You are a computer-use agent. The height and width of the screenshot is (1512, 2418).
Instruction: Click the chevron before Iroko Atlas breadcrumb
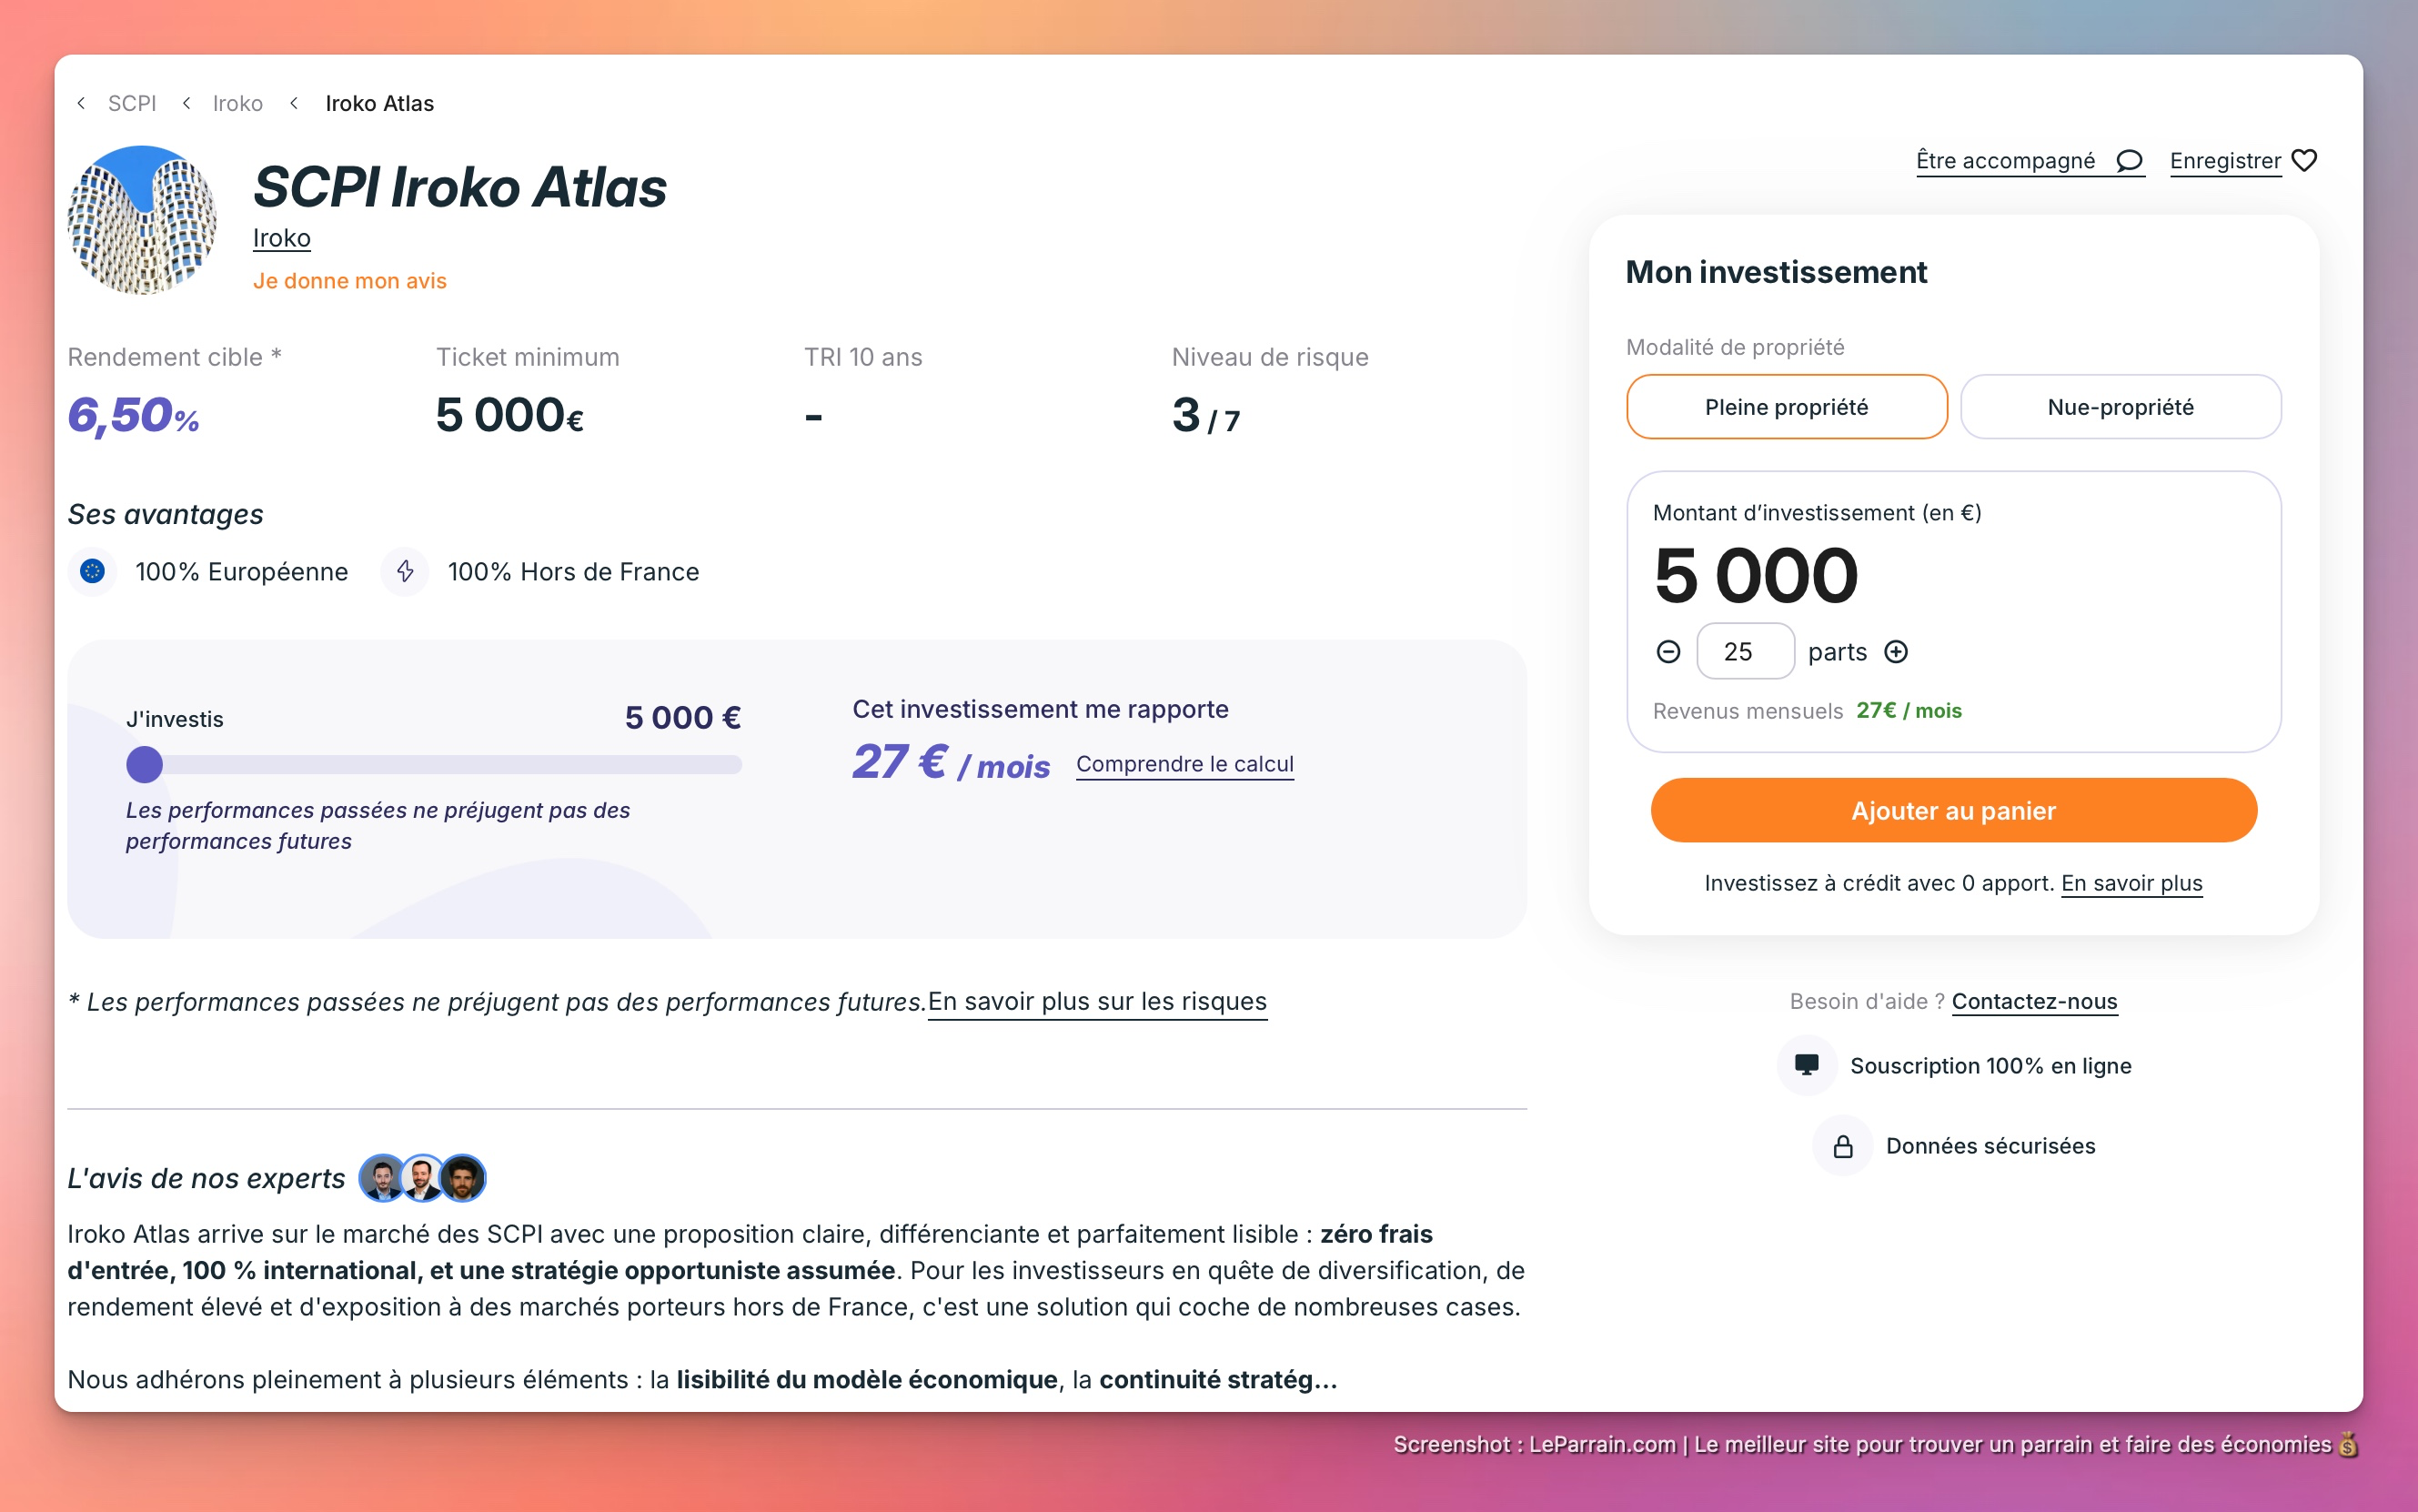pos(294,103)
